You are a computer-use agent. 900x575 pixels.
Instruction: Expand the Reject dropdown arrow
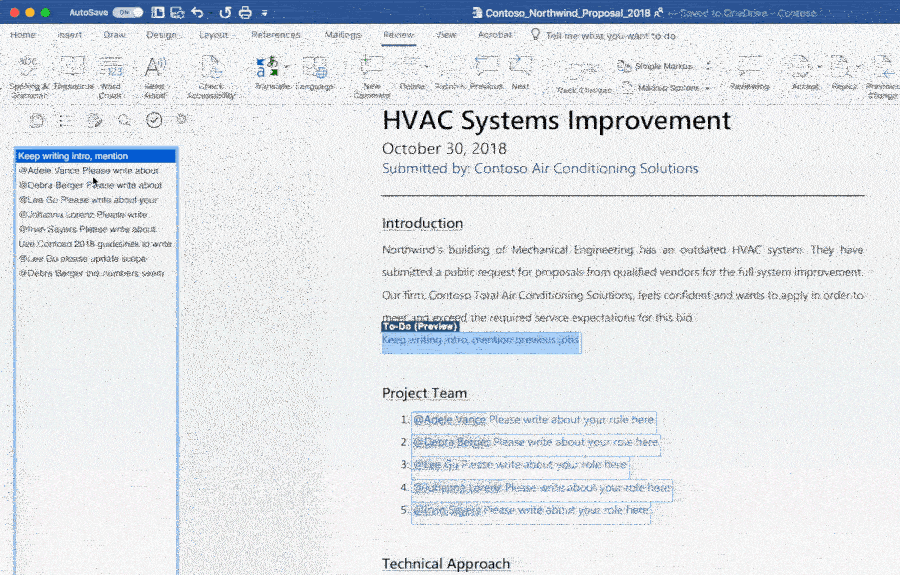pos(859,67)
